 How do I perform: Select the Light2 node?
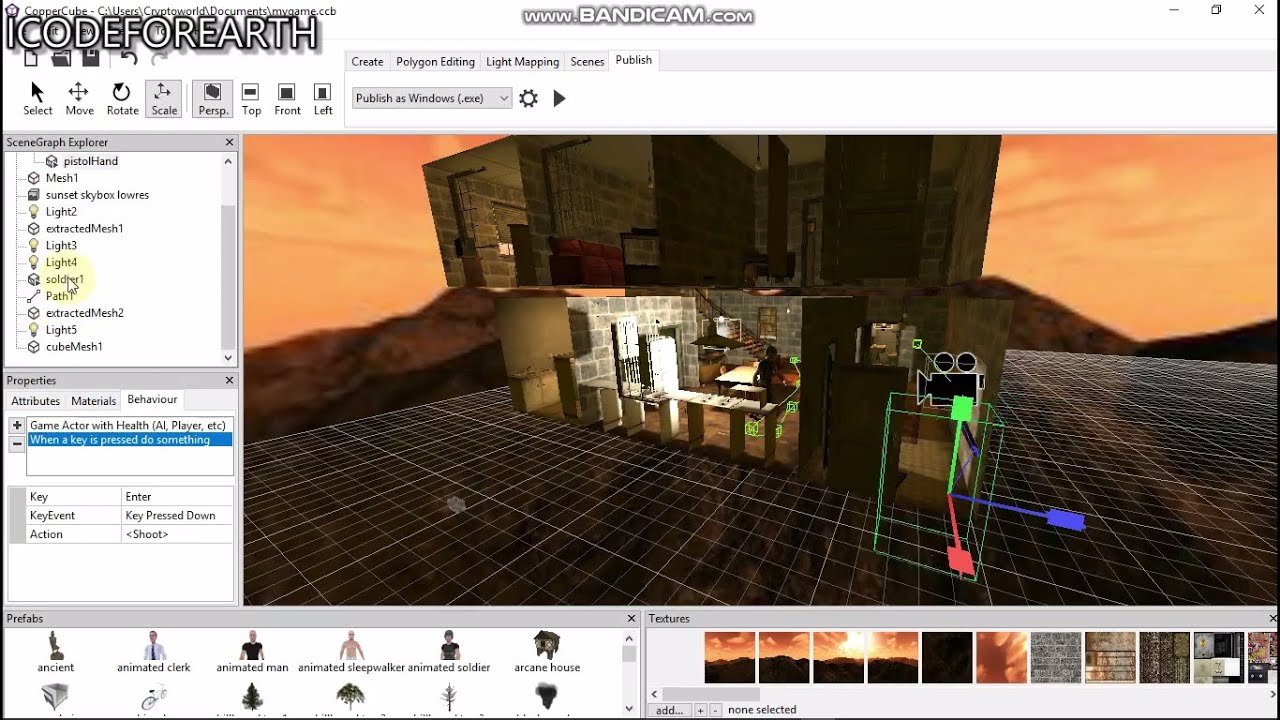click(61, 212)
